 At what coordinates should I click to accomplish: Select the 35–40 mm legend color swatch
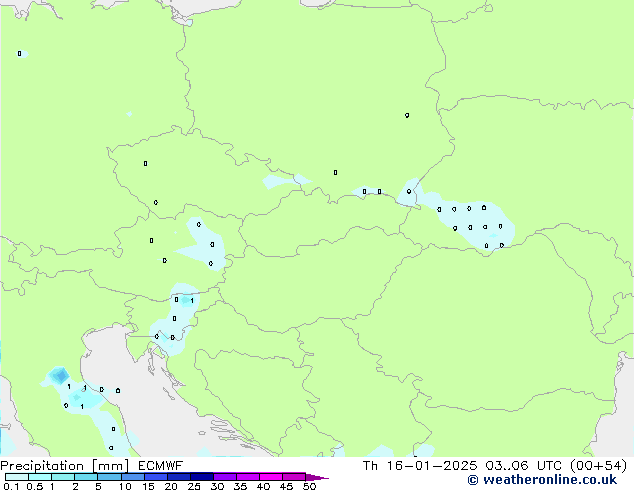247,477
